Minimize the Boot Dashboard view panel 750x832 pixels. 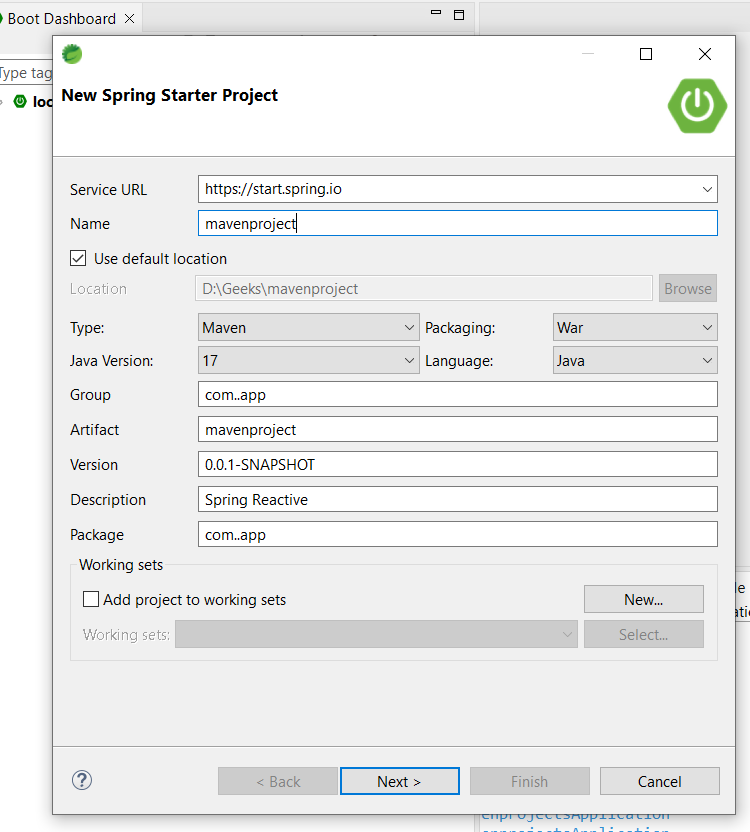pyautogui.click(x=436, y=14)
